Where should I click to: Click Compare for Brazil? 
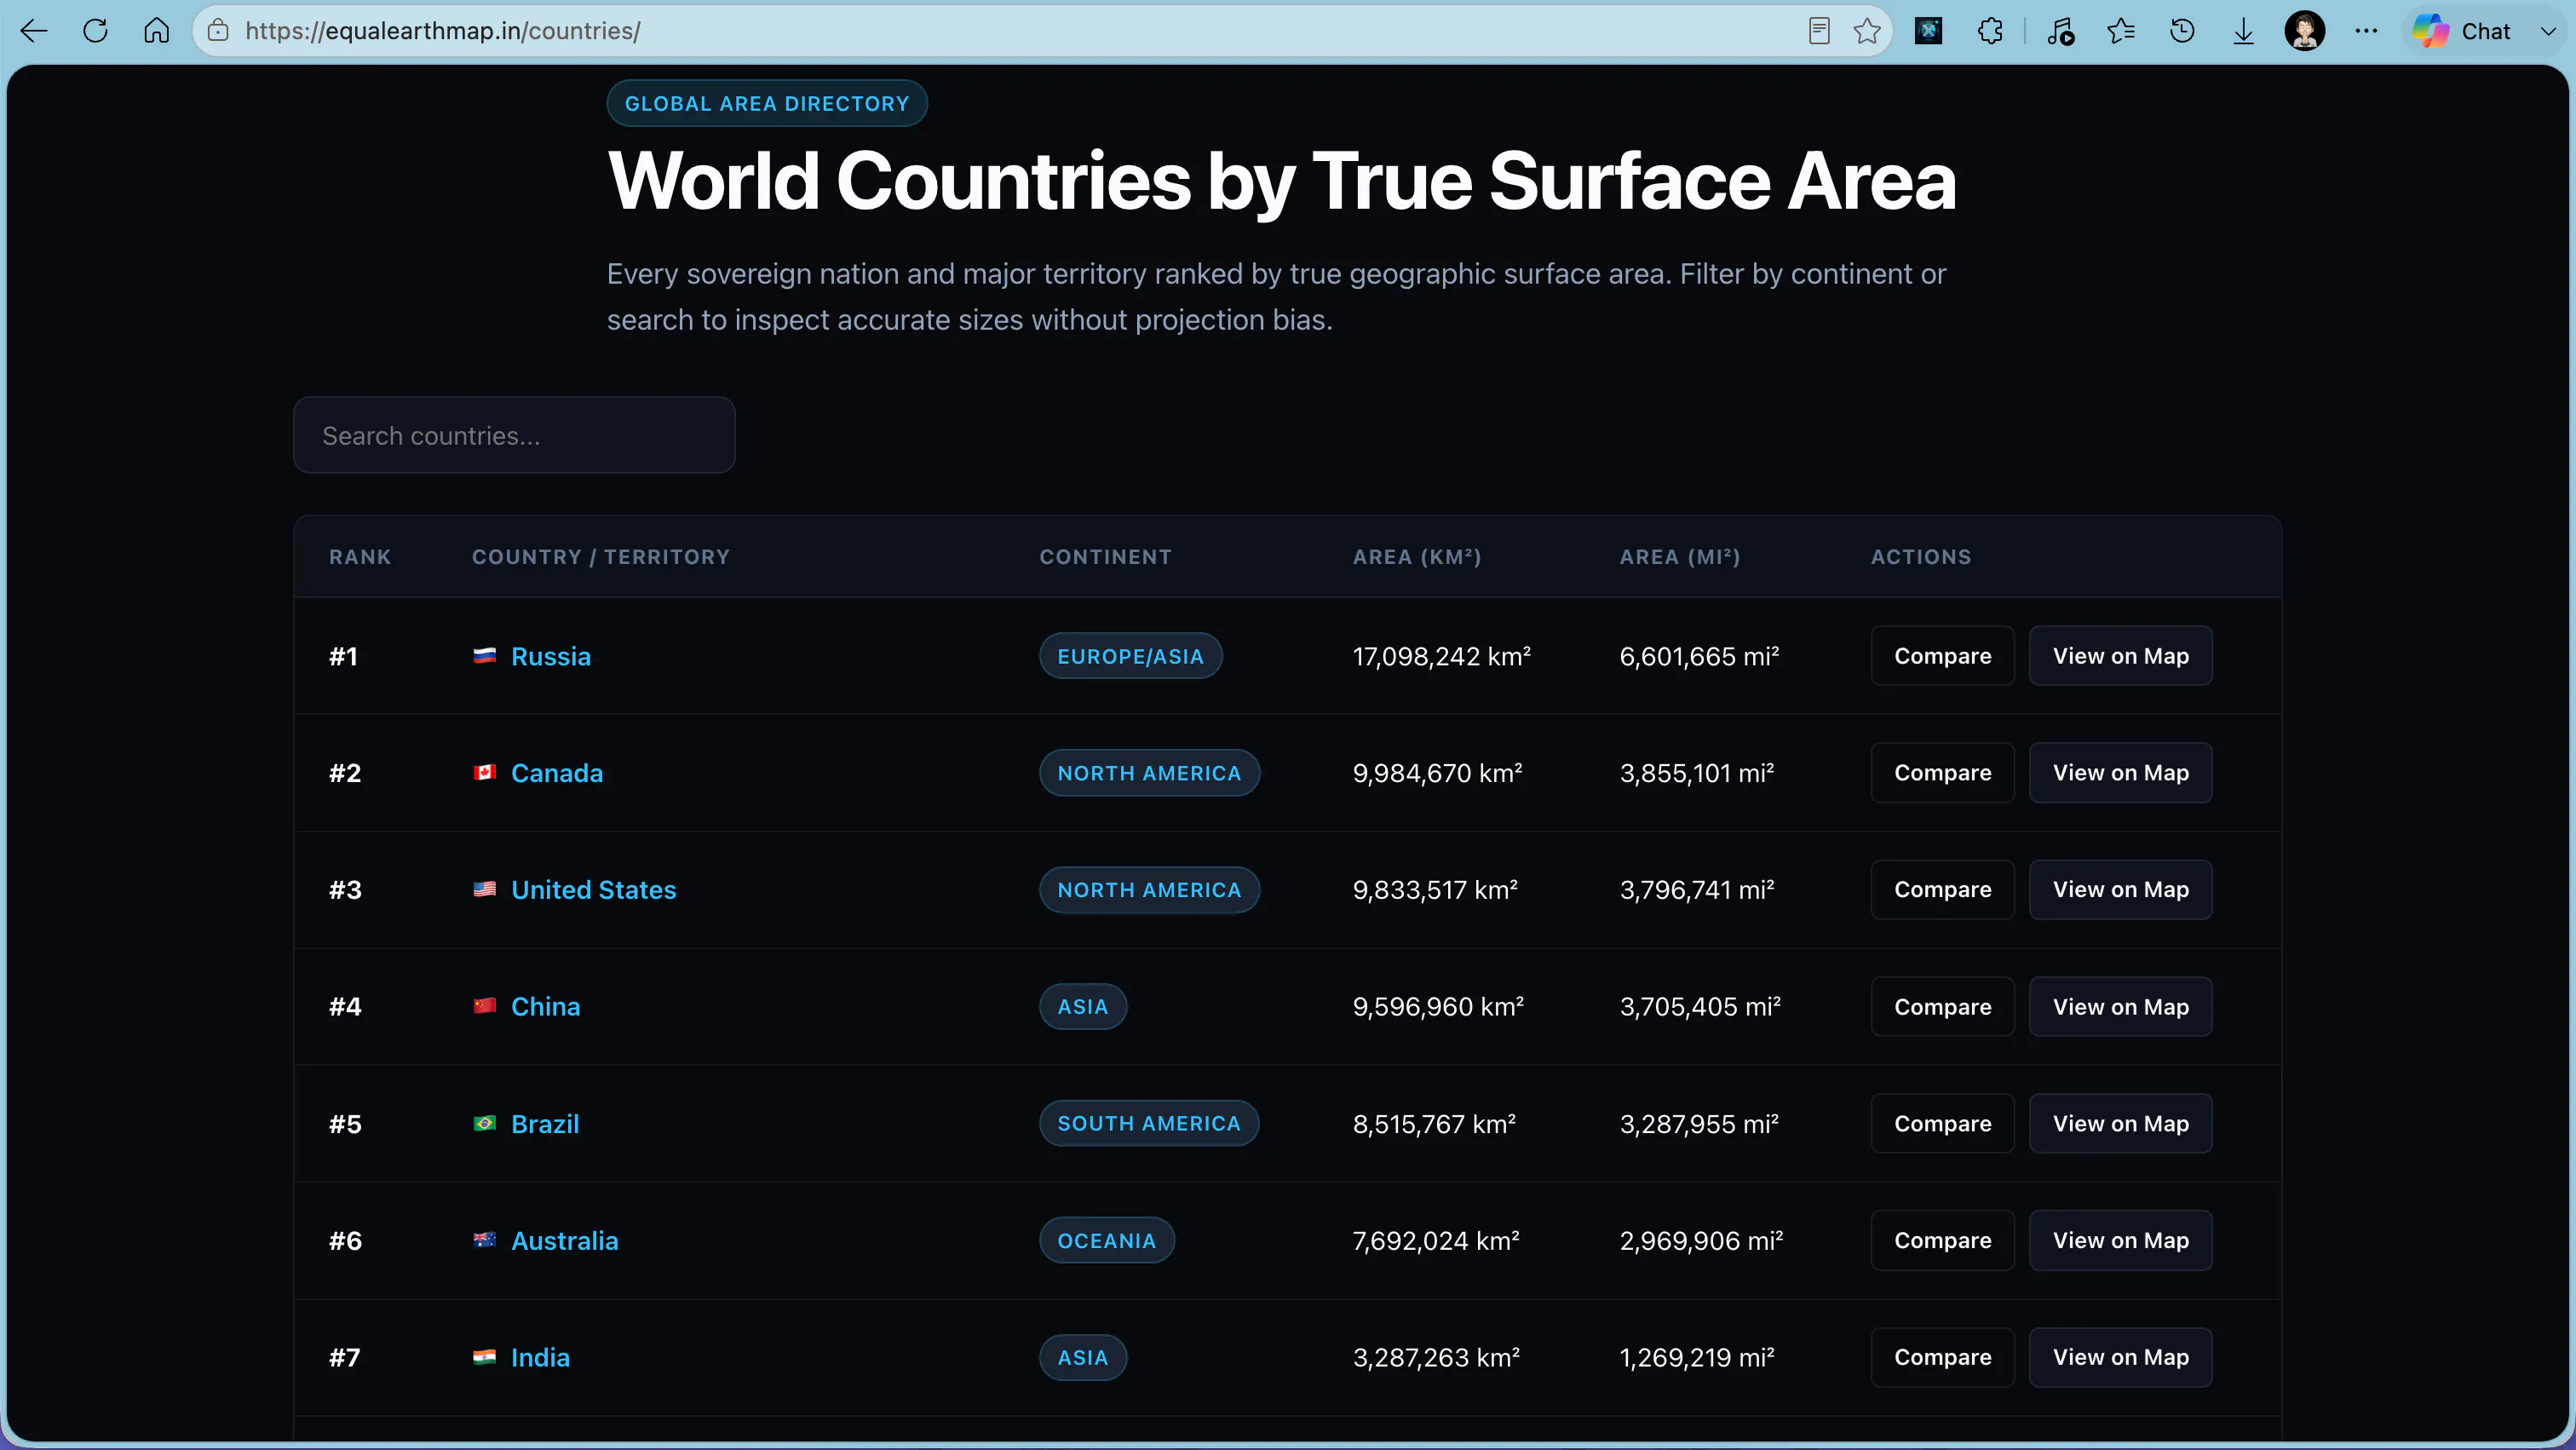[1942, 1124]
